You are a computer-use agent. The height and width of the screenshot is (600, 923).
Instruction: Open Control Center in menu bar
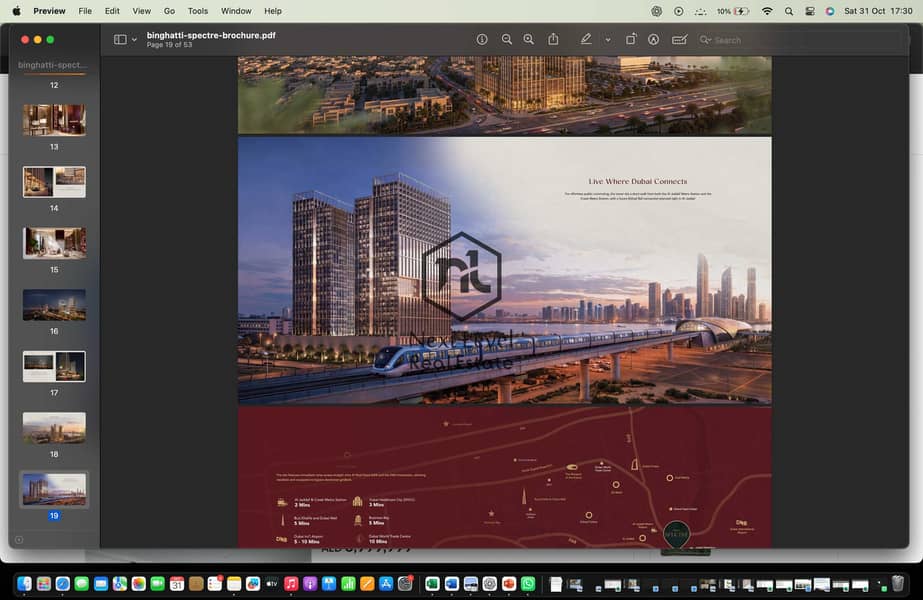[810, 11]
